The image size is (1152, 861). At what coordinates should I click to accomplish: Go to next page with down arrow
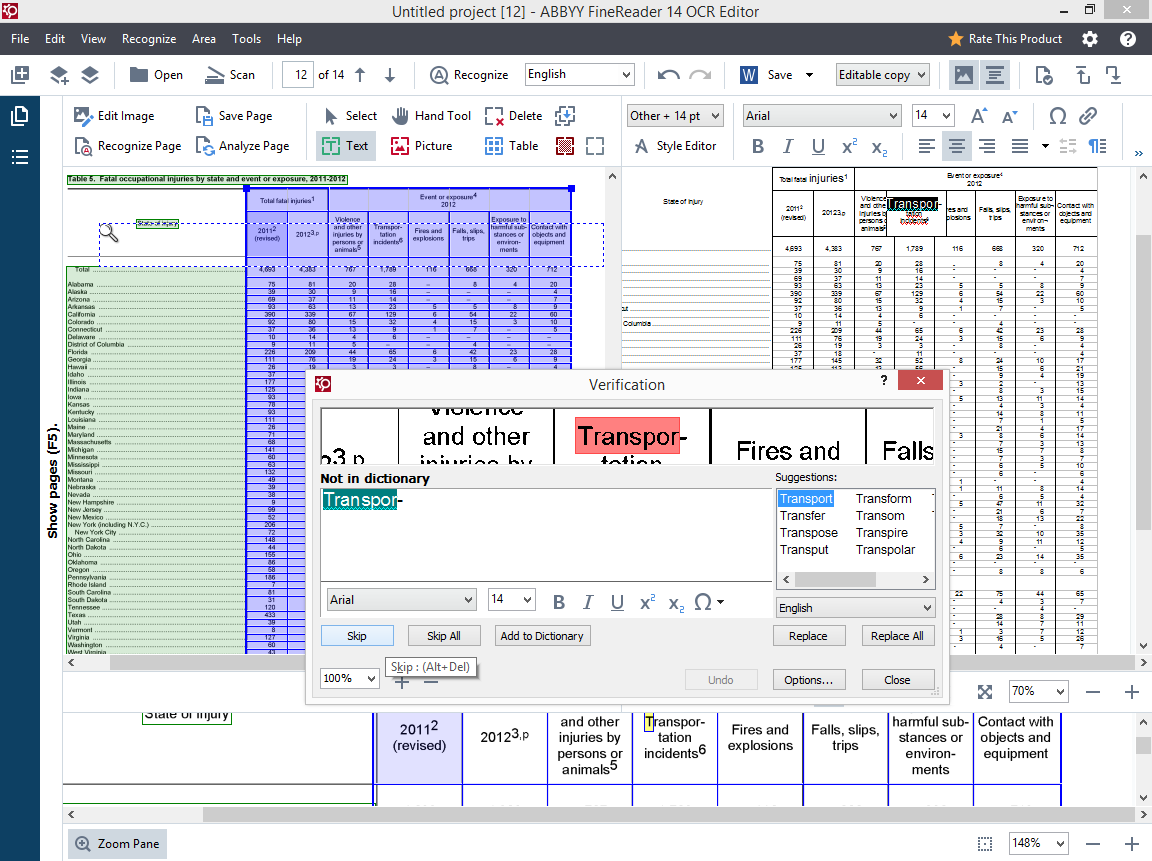click(390, 74)
